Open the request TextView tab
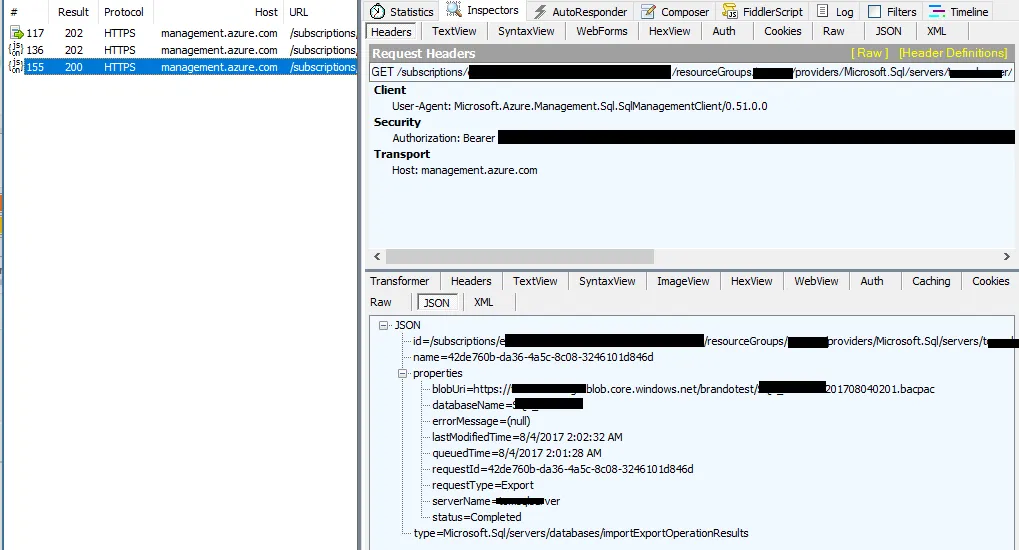Screen dimensions: 1019x550 (454, 31)
